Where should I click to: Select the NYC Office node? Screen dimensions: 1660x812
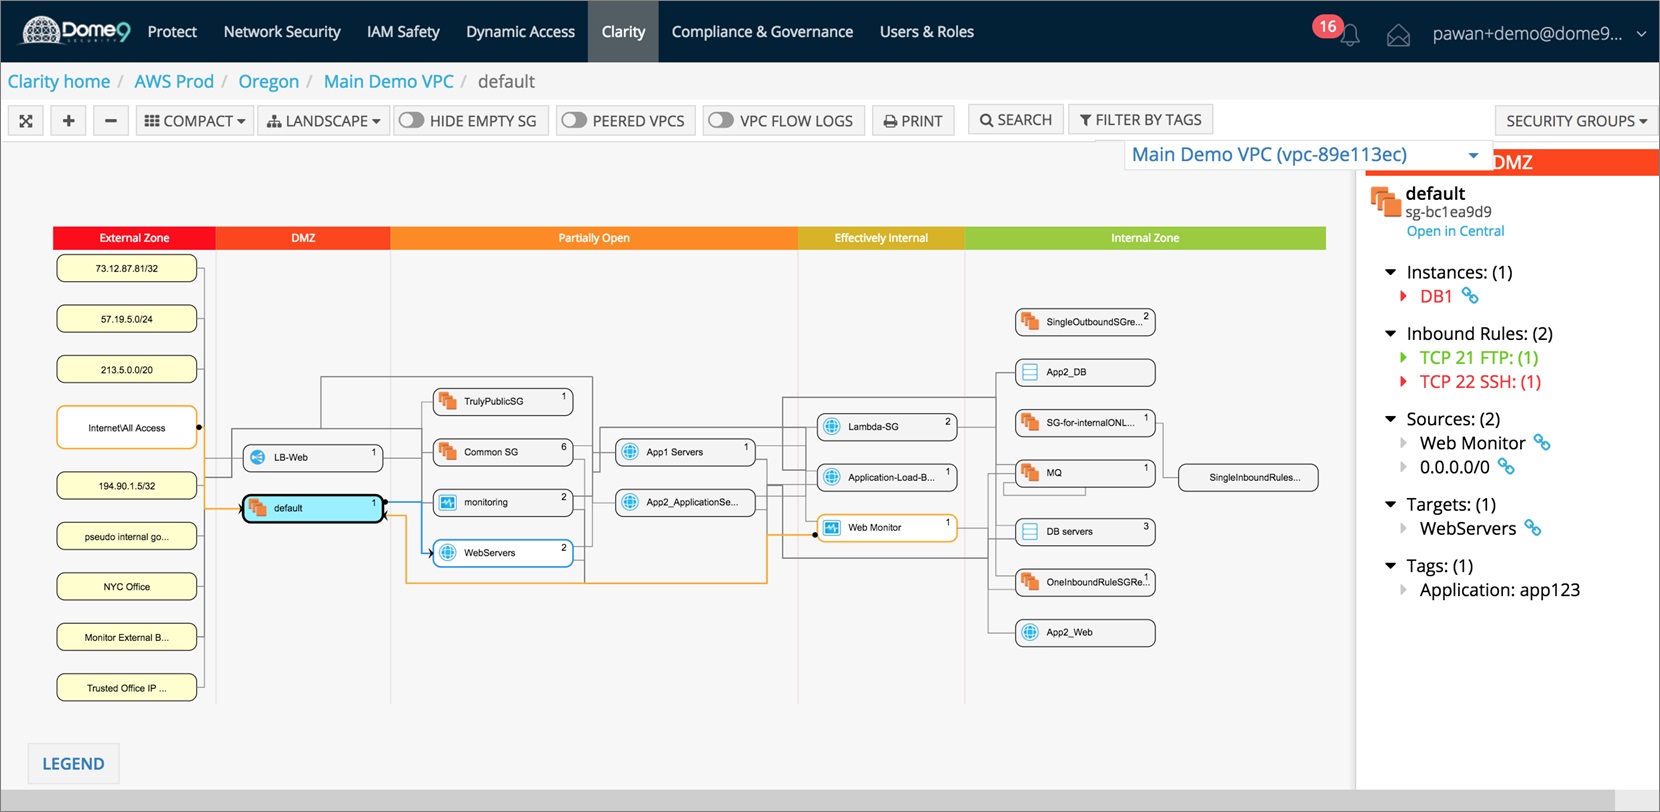click(x=127, y=586)
